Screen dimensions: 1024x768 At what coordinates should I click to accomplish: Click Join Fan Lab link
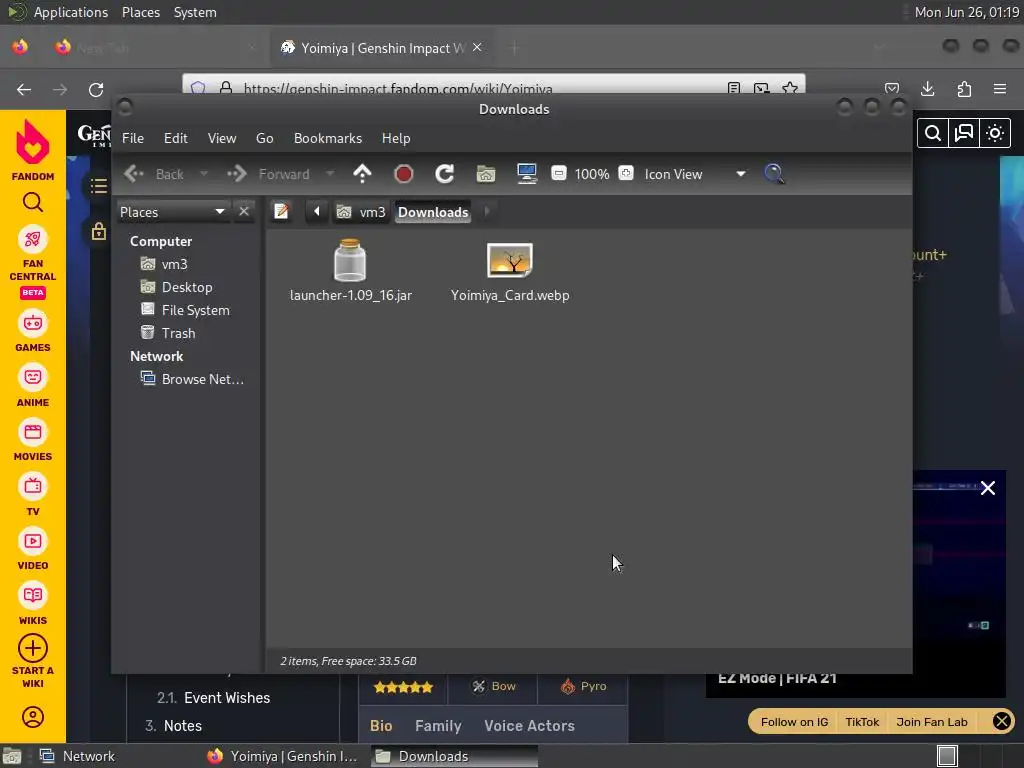(x=932, y=722)
